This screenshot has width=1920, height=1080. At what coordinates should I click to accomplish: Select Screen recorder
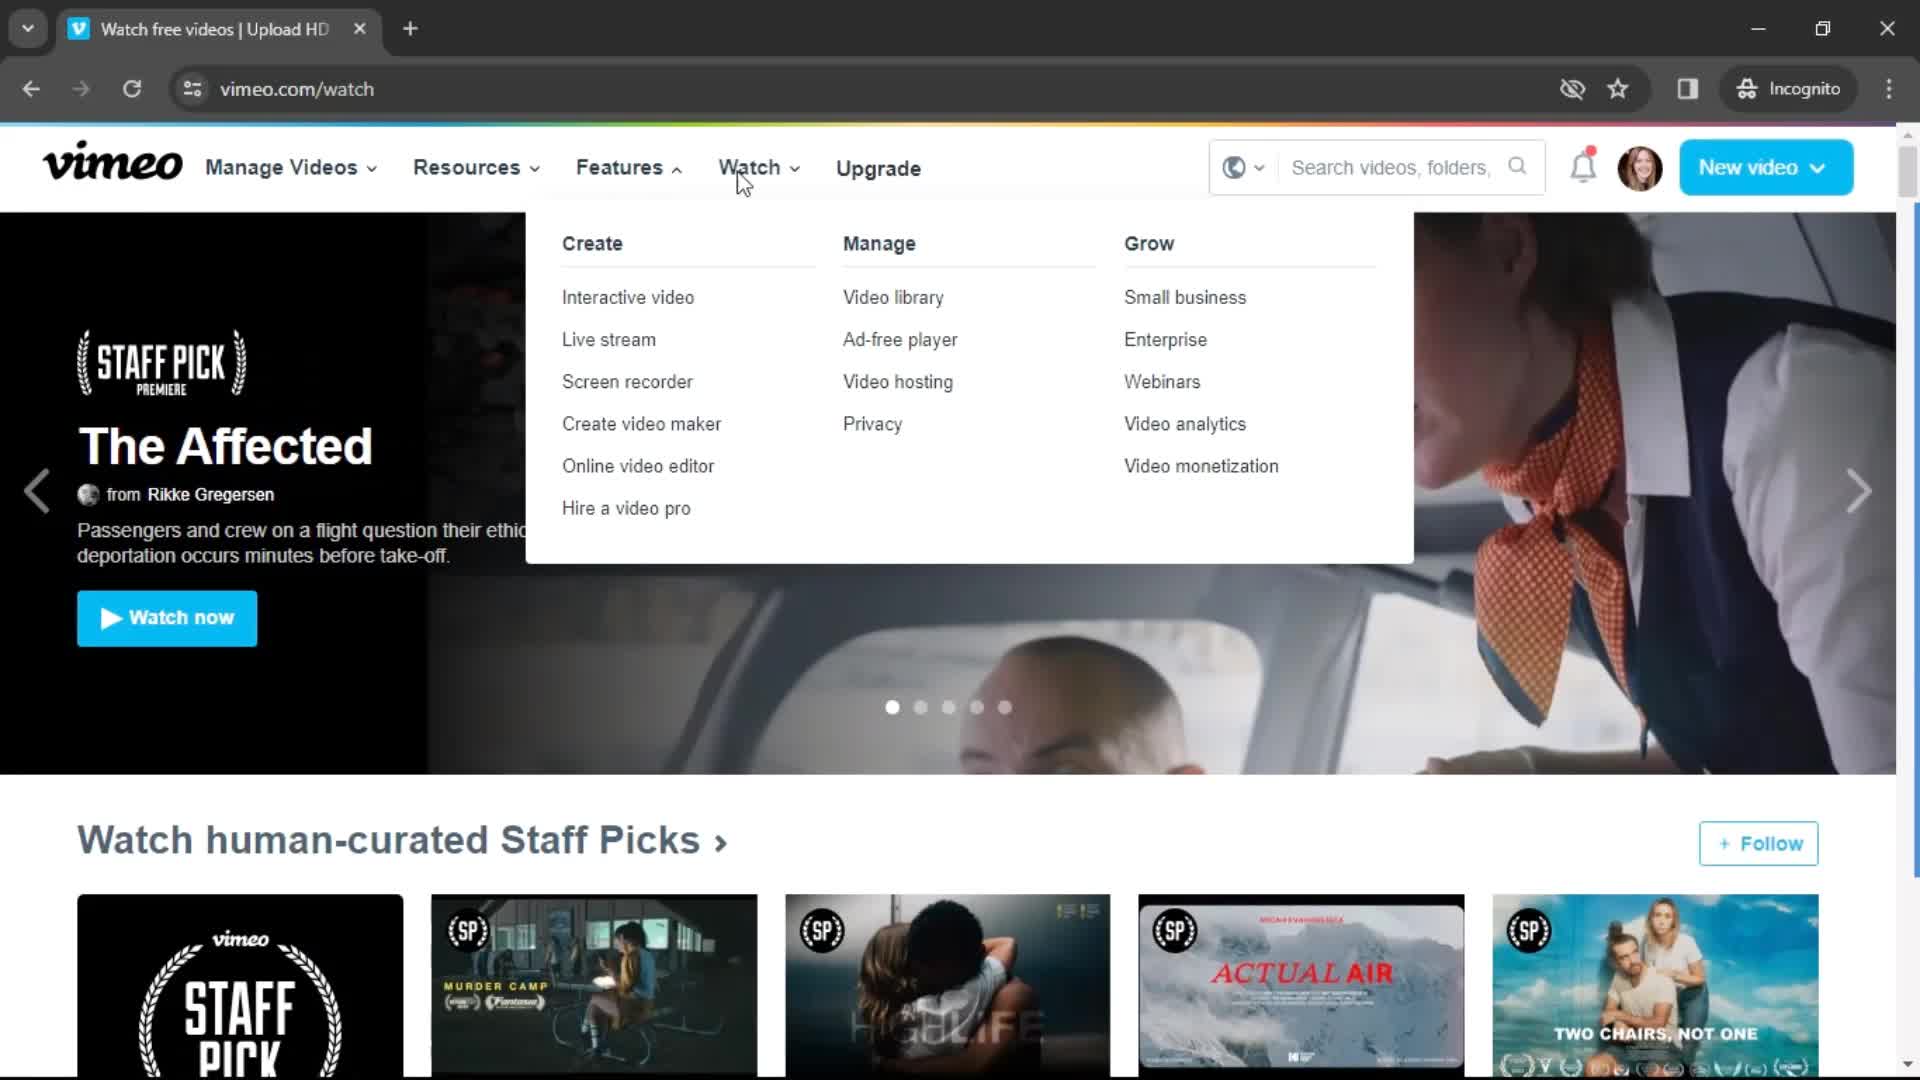(627, 381)
